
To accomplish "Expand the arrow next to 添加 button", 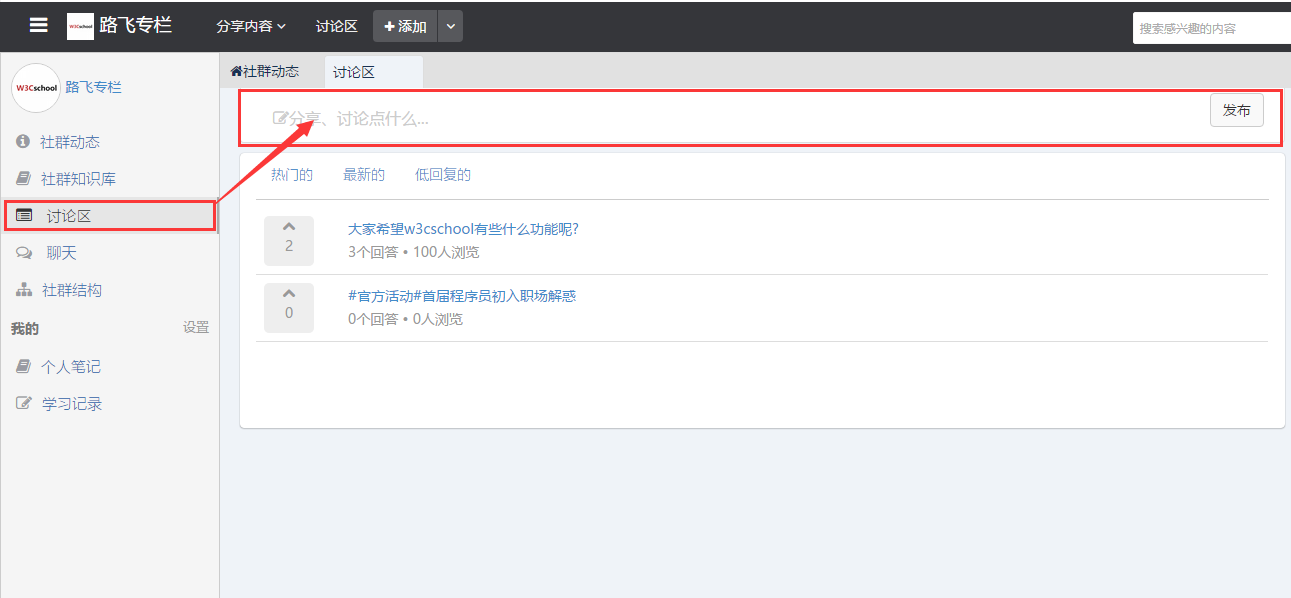I will pos(451,27).
